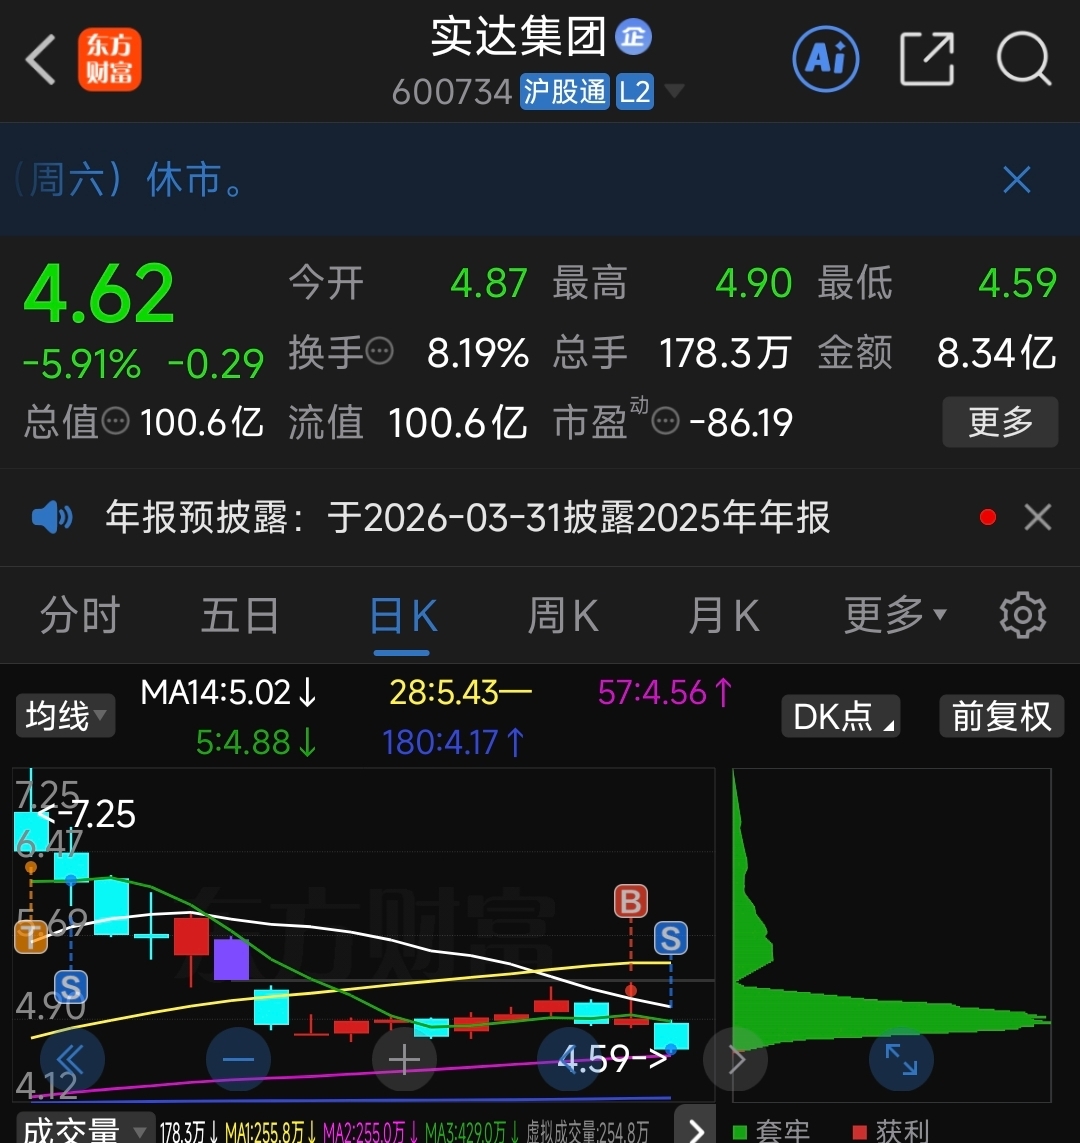Zoom out chart with minus button

tap(238, 1059)
